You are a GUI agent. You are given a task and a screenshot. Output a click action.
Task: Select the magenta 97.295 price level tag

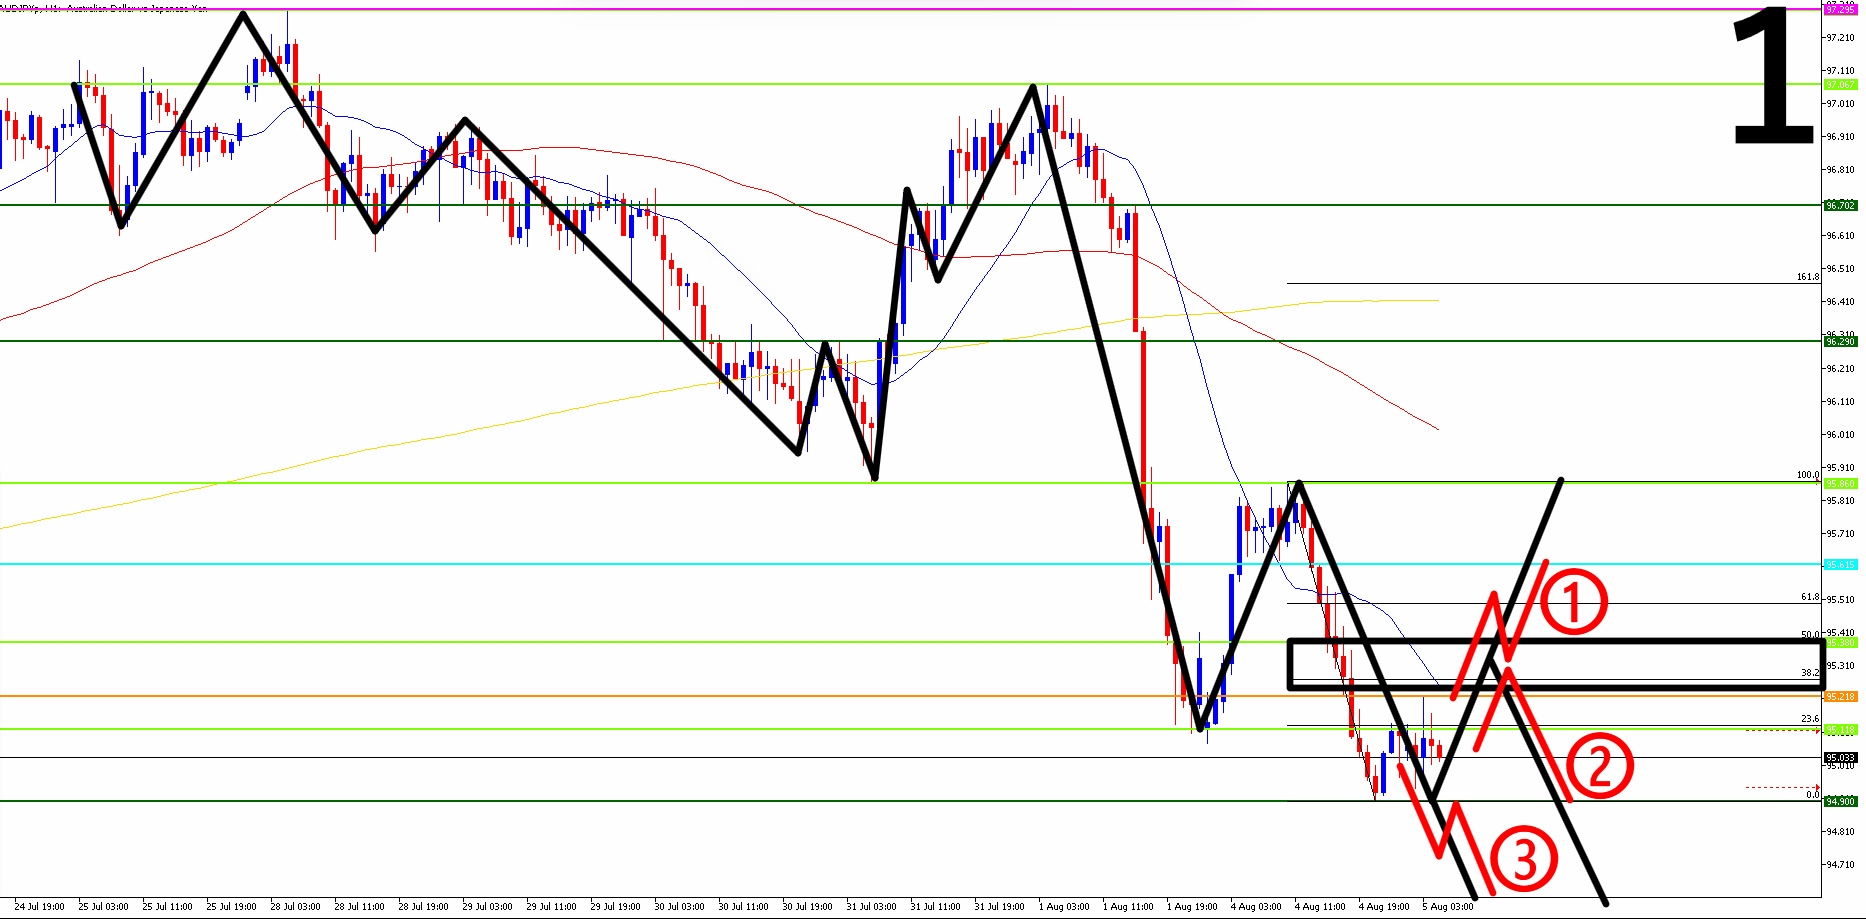click(x=1840, y=9)
